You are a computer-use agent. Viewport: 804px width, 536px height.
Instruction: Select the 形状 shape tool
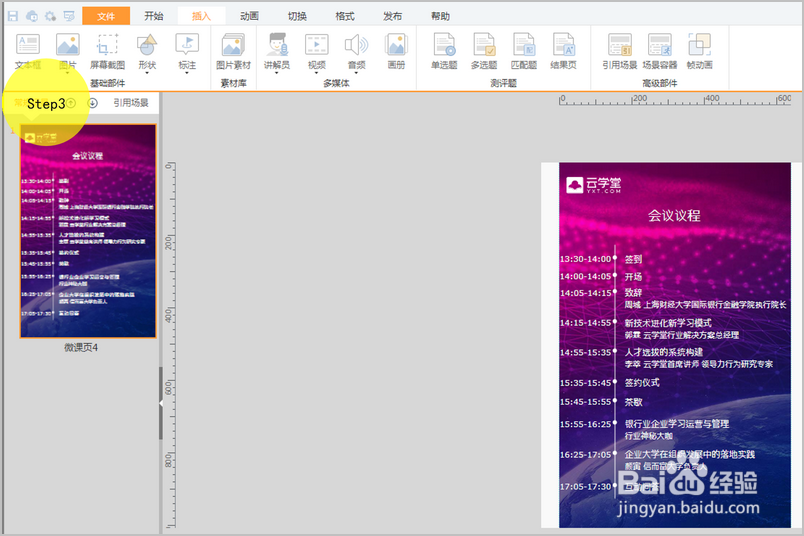147,51
